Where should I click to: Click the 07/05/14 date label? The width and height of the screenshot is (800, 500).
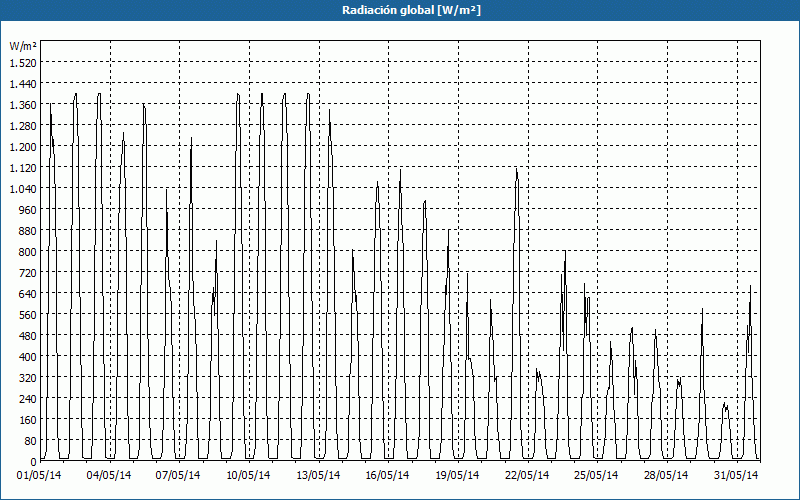tap(178, 475)
